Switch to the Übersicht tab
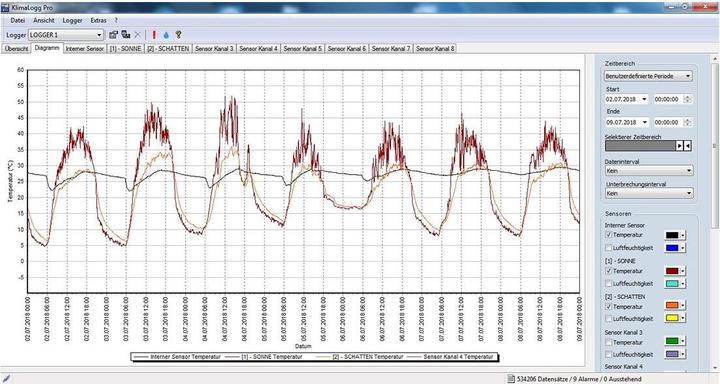 coord(17,48)
